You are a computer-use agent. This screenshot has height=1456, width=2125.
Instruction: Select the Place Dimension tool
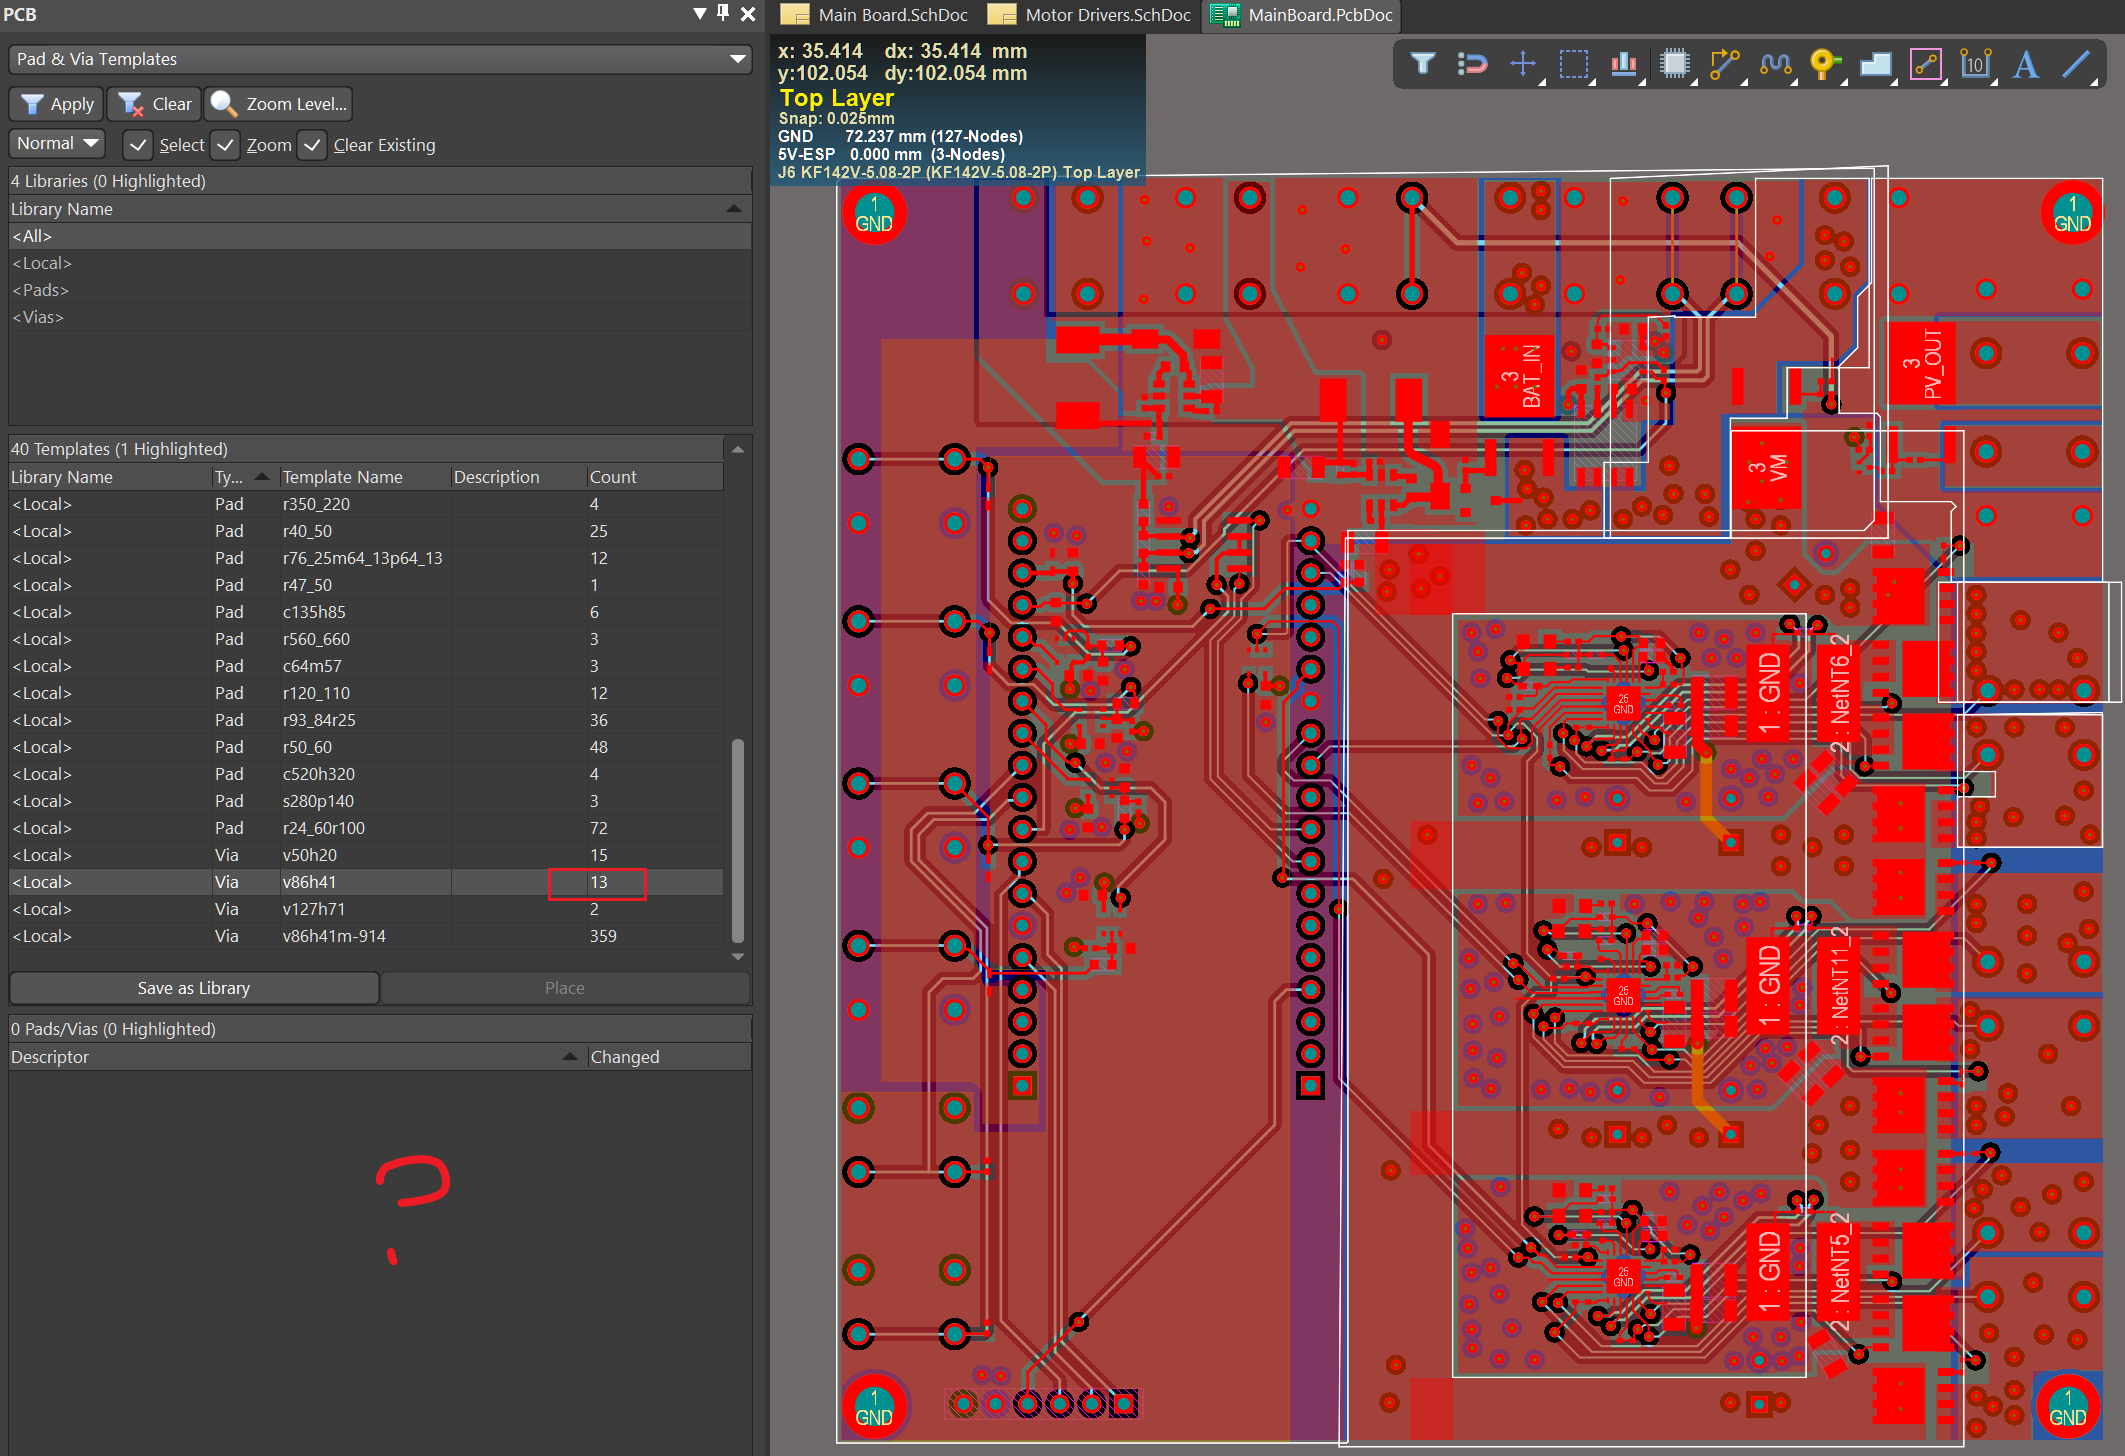[x=1975, y=64]
